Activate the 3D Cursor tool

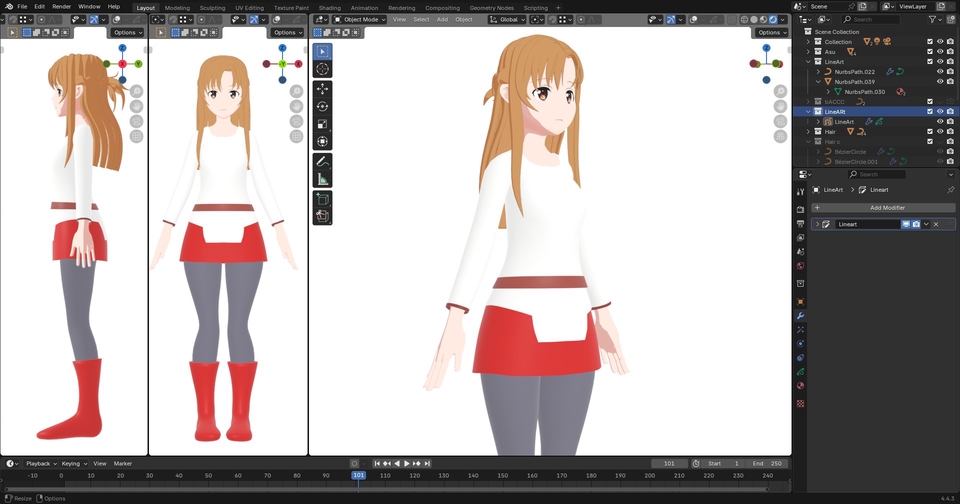(322, 69)
